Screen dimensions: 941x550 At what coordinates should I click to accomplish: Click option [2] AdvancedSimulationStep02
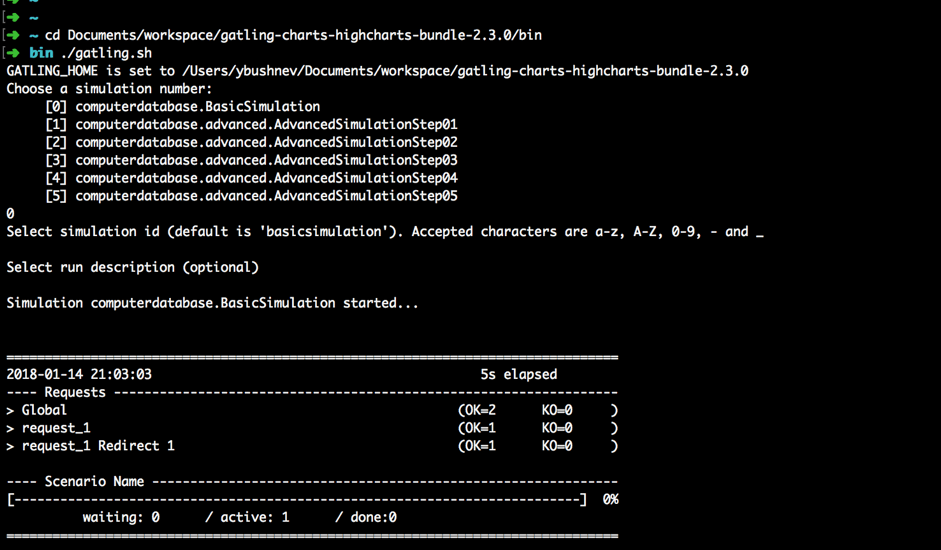click(x=251, y=142)
